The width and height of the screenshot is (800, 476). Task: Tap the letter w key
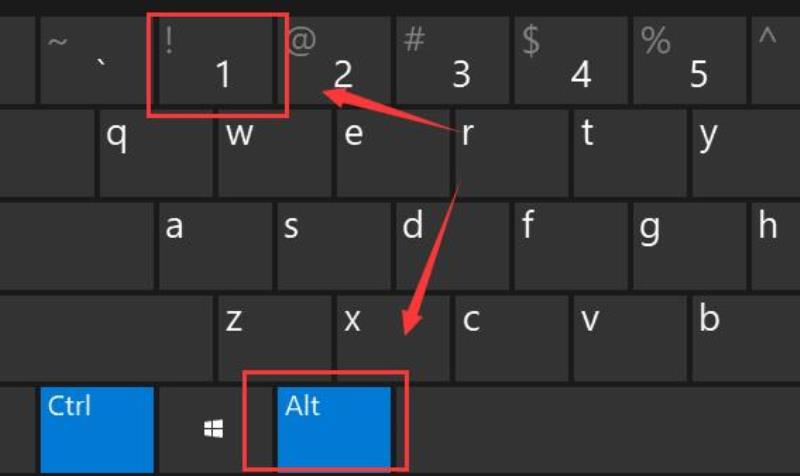point(274,153)
